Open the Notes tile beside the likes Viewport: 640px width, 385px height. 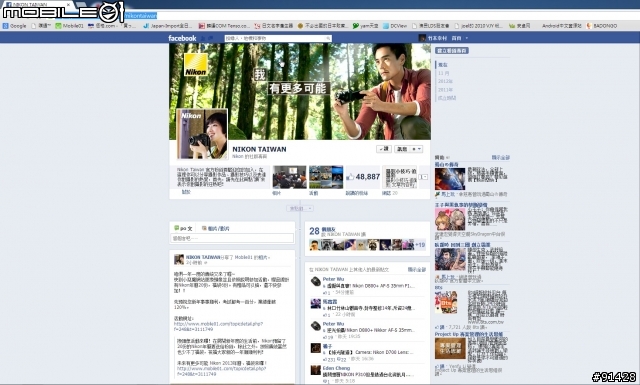[400, 177]
